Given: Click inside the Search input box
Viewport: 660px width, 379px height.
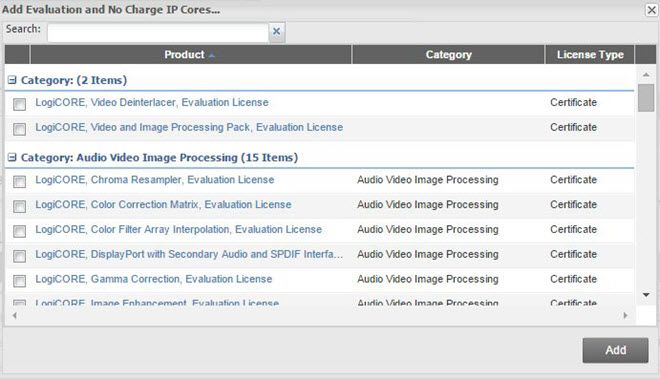Looking at the screenshot, I should point(158,33).
